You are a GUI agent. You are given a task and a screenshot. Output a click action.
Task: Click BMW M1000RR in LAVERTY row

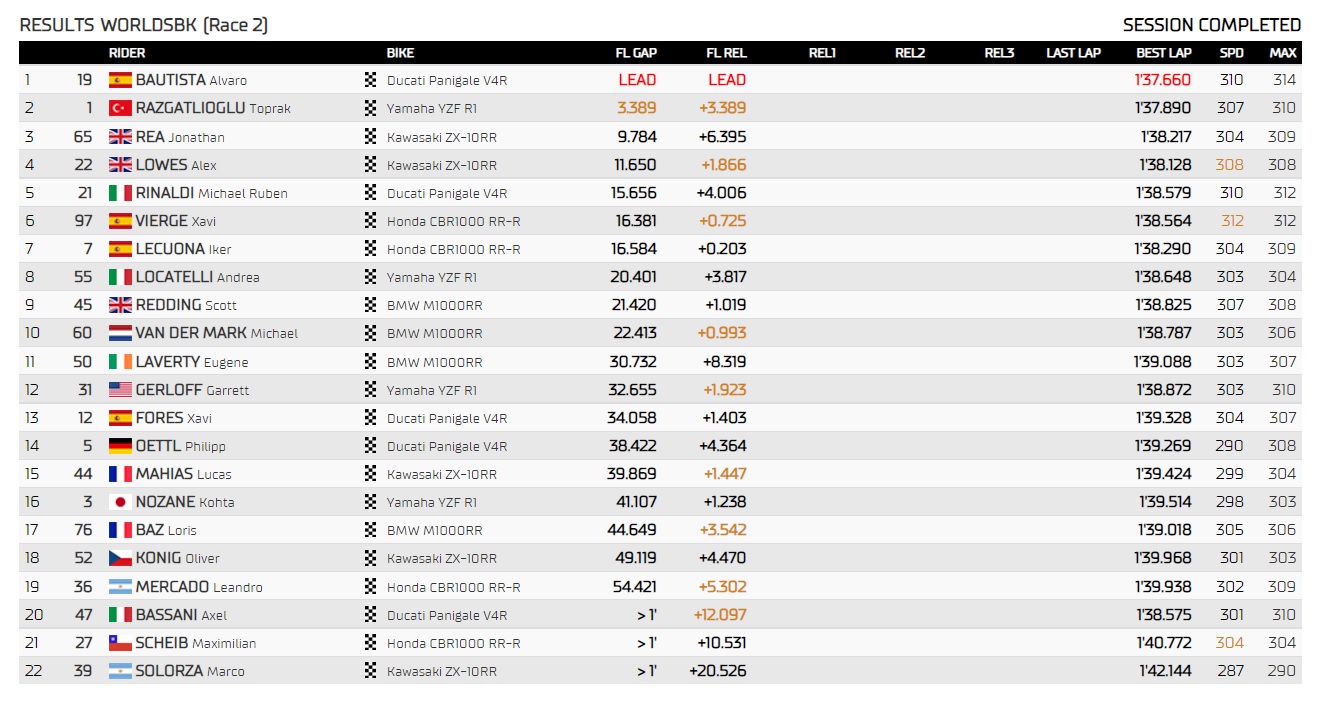[x=435, y=362]
